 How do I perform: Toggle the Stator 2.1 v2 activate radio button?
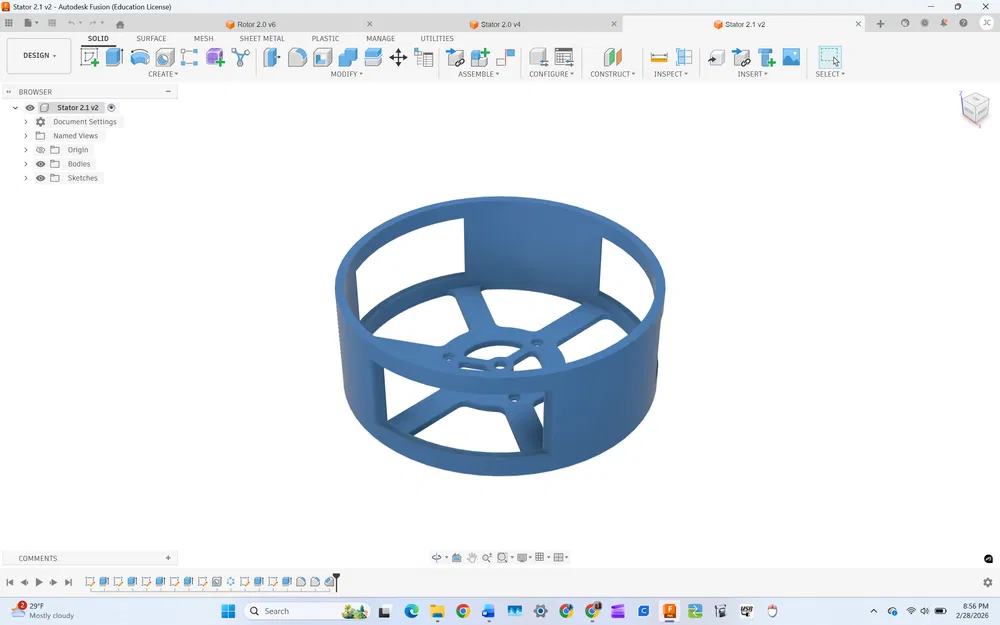pyautogui.click(x=111, y=108)
